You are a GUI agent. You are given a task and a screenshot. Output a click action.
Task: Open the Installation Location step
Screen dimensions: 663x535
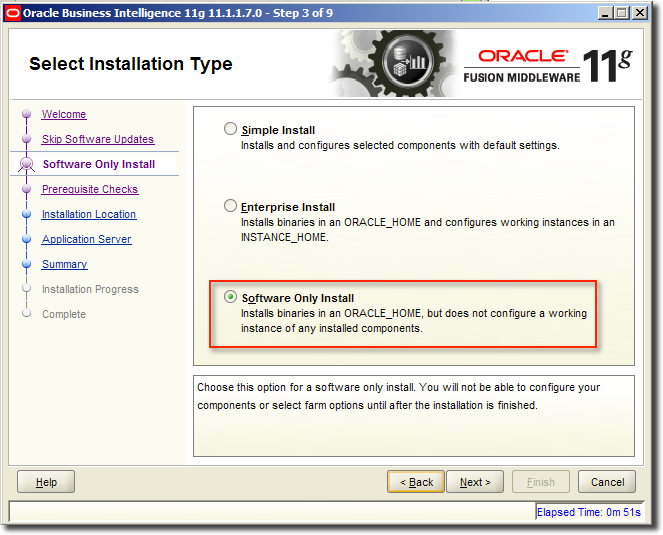pyautogui.click(x=89, y=214)
